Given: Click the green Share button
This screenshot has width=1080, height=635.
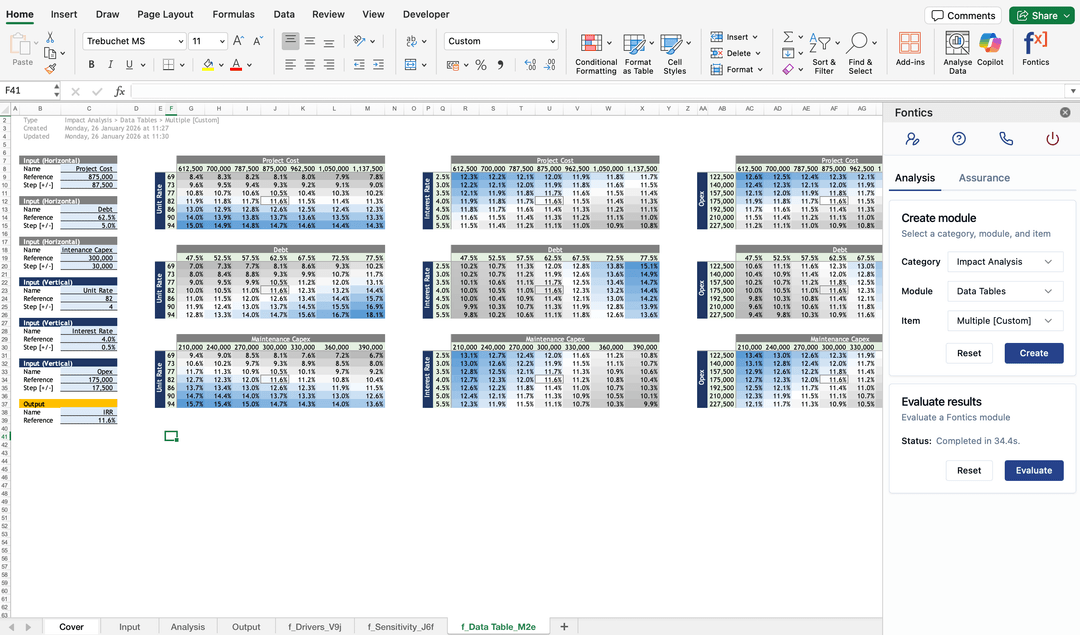Looking at the screenshot, I should 1041,15.
